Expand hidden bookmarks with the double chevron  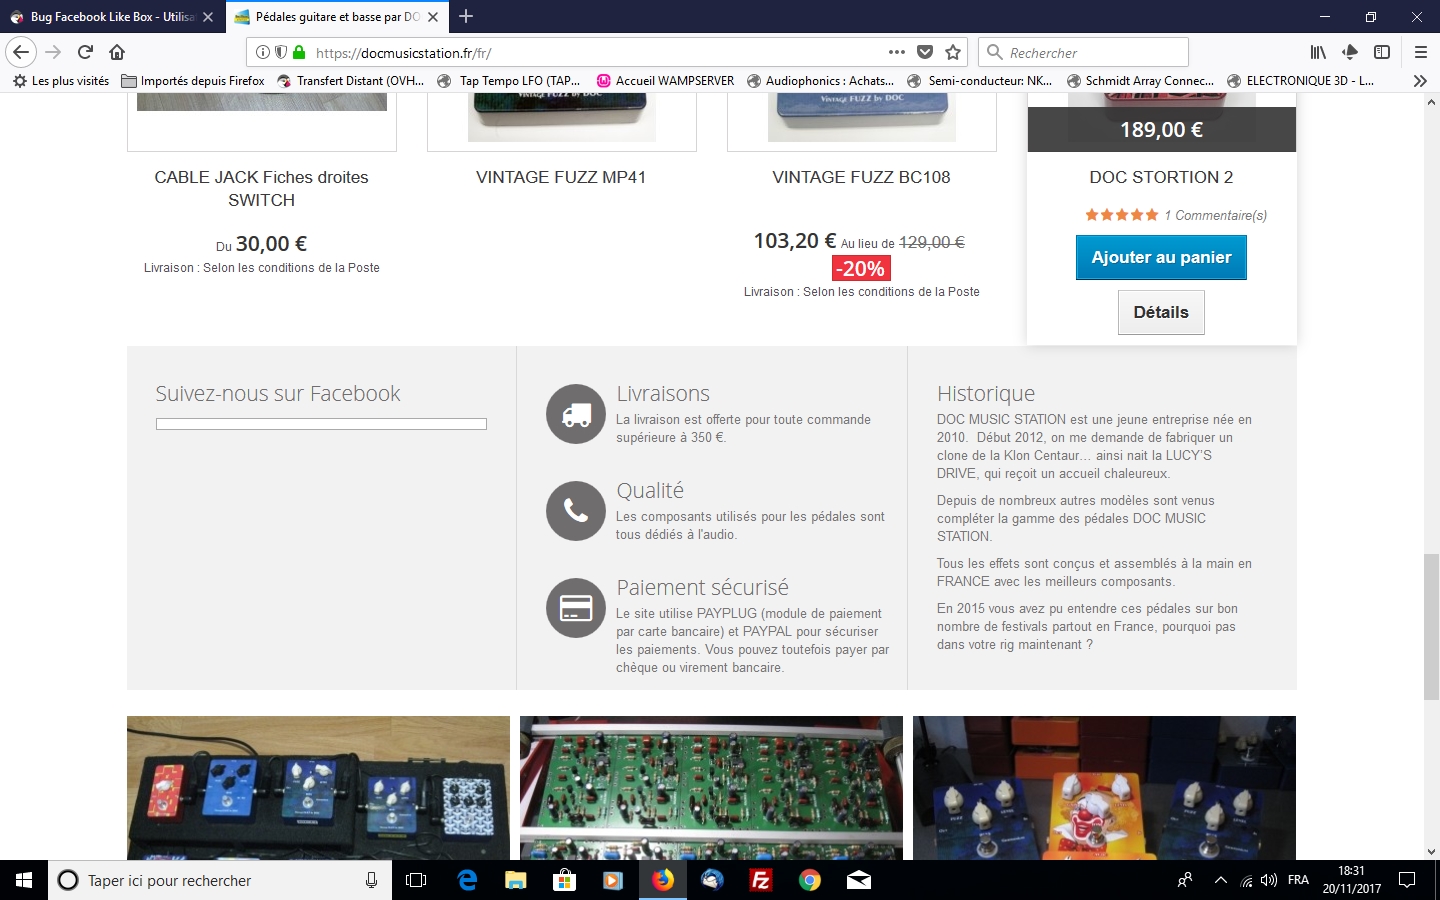point(1420,81)
